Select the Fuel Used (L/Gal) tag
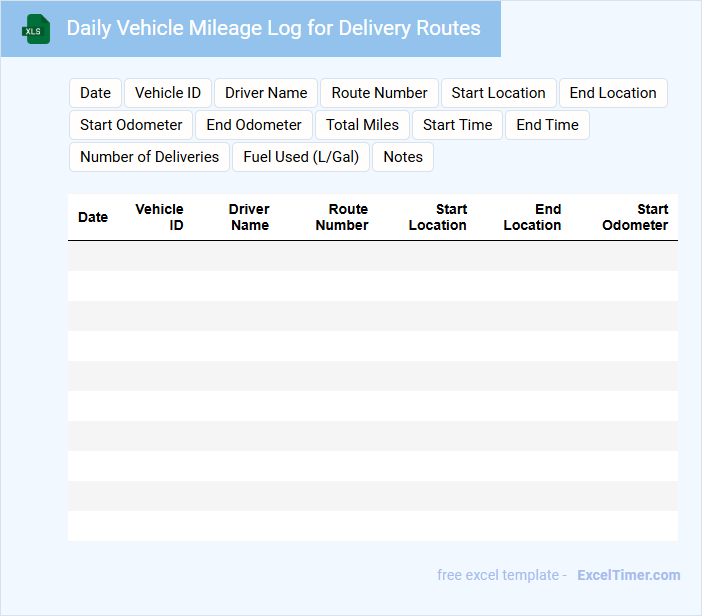Image resolution: width=702 pixels, height=616 pixels. [x=301, y=157]
